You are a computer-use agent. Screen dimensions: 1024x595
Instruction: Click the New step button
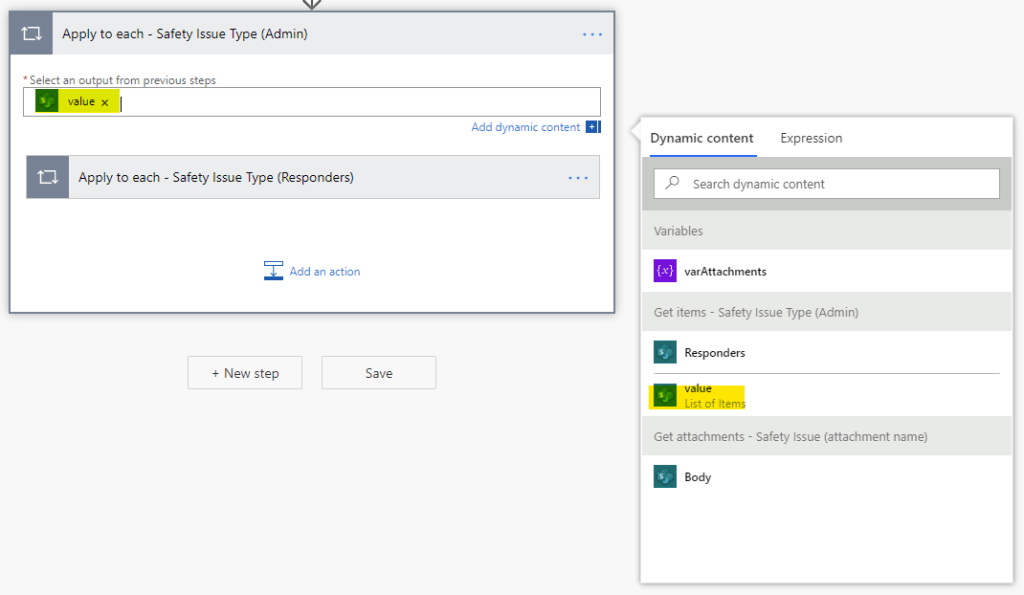[x=245, y=373]
